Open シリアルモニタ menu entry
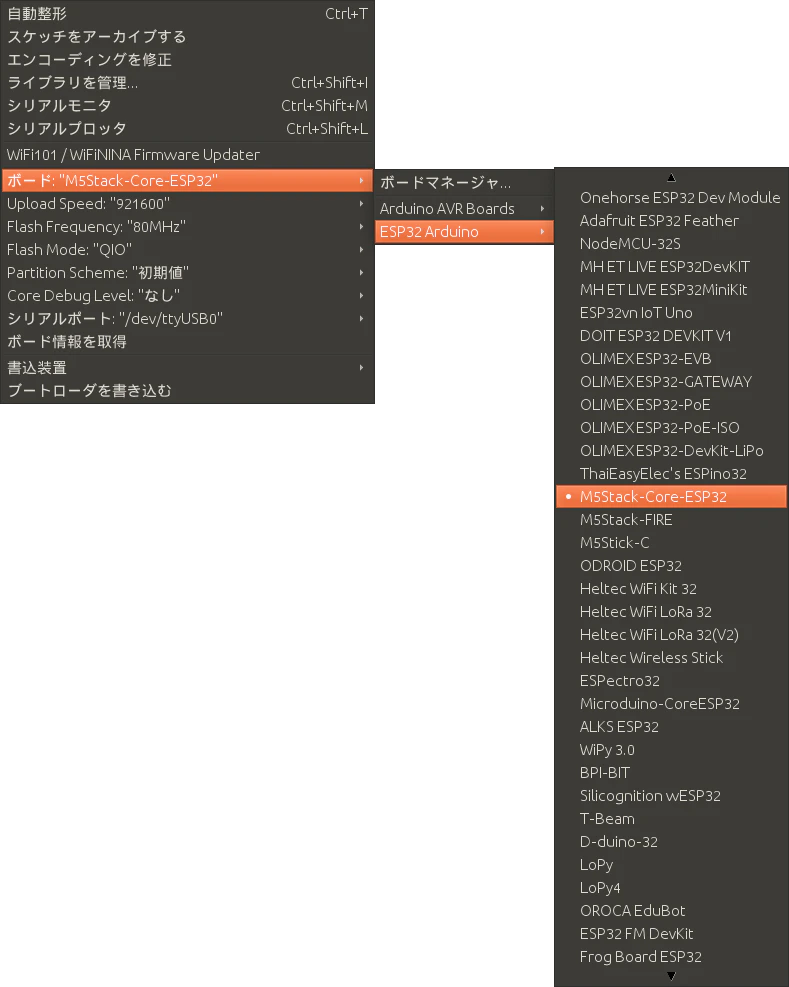Viewport: 789px width, 987px height. (x=187, y=106)
